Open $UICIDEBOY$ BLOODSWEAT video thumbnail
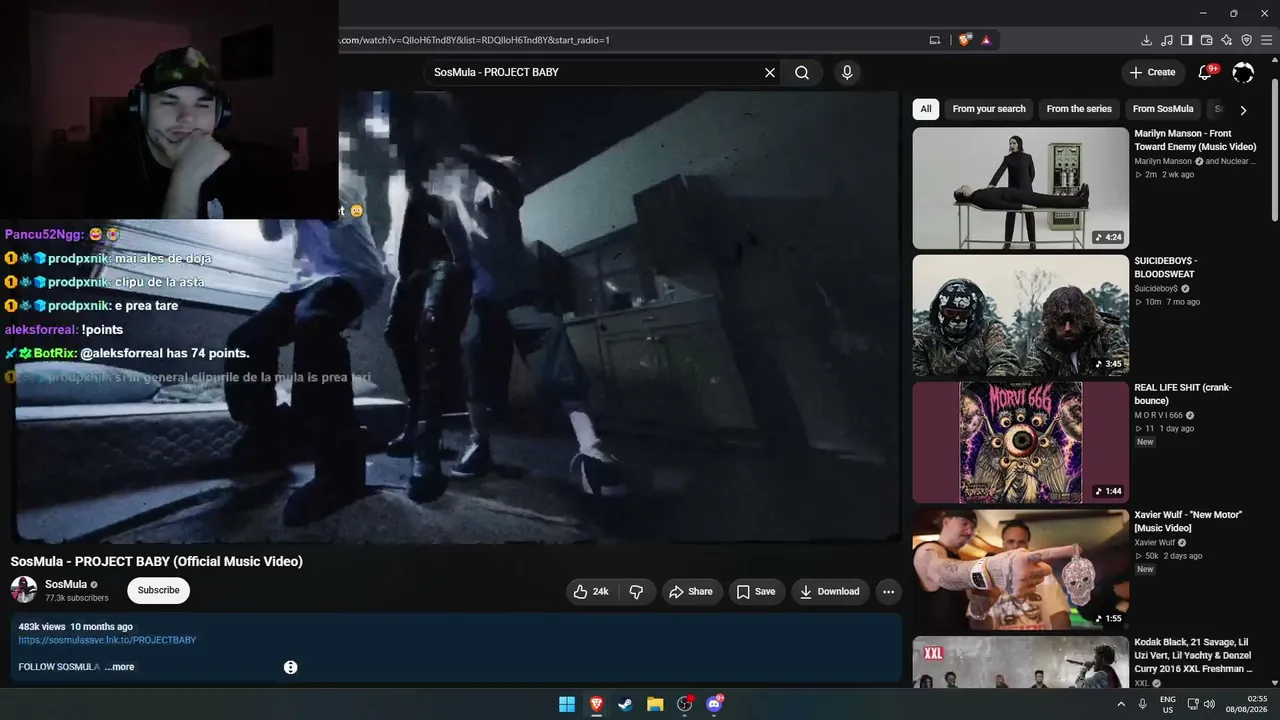 coord(1020,315)
